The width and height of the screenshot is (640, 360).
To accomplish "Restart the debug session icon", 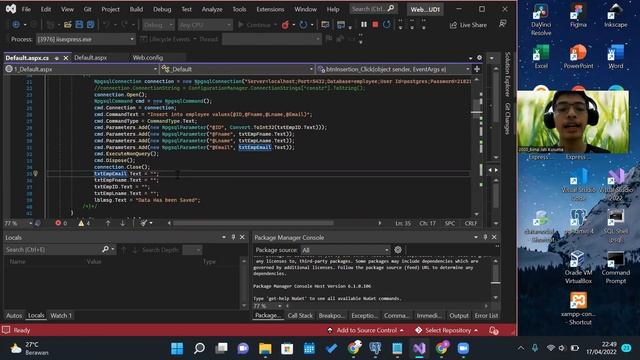I will coord(387,25).
